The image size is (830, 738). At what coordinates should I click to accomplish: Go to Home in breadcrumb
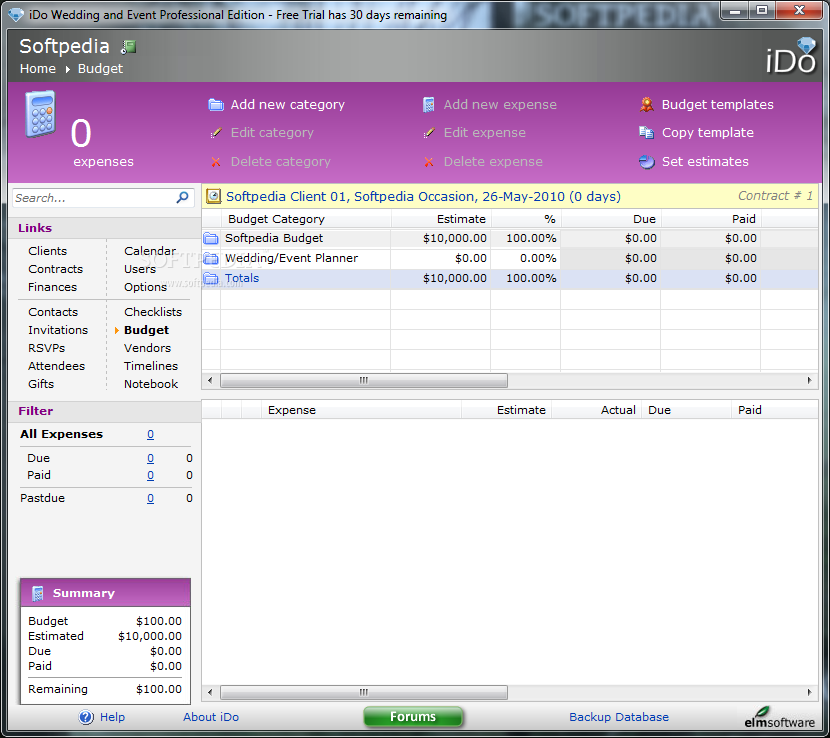(x=38, y=69)
